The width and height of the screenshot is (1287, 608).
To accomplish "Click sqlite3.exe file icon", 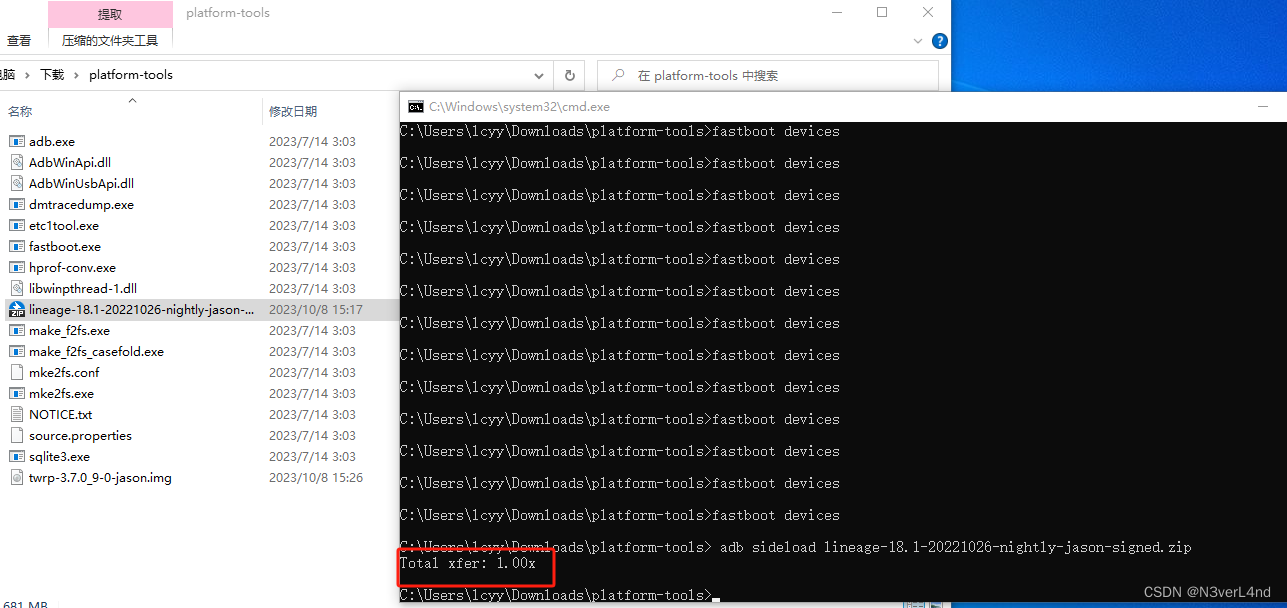I will click(16, 457).
